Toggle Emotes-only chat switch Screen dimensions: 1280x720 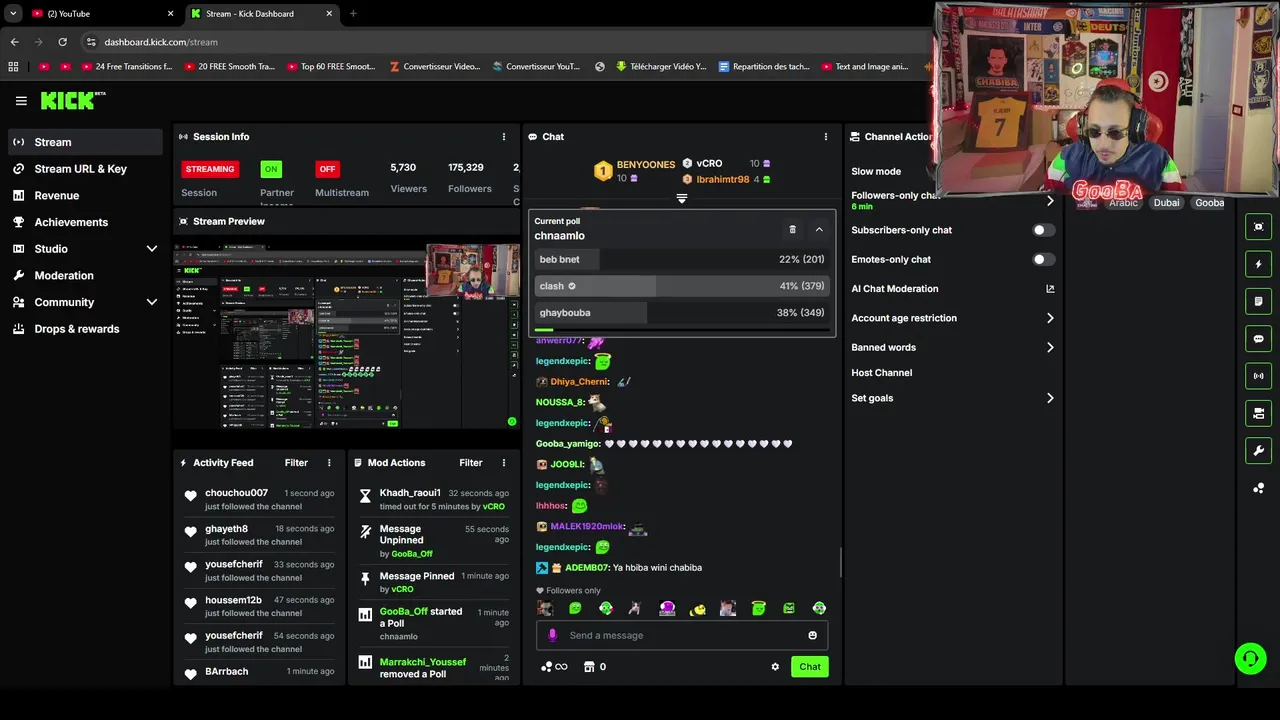coord(1043,260)
